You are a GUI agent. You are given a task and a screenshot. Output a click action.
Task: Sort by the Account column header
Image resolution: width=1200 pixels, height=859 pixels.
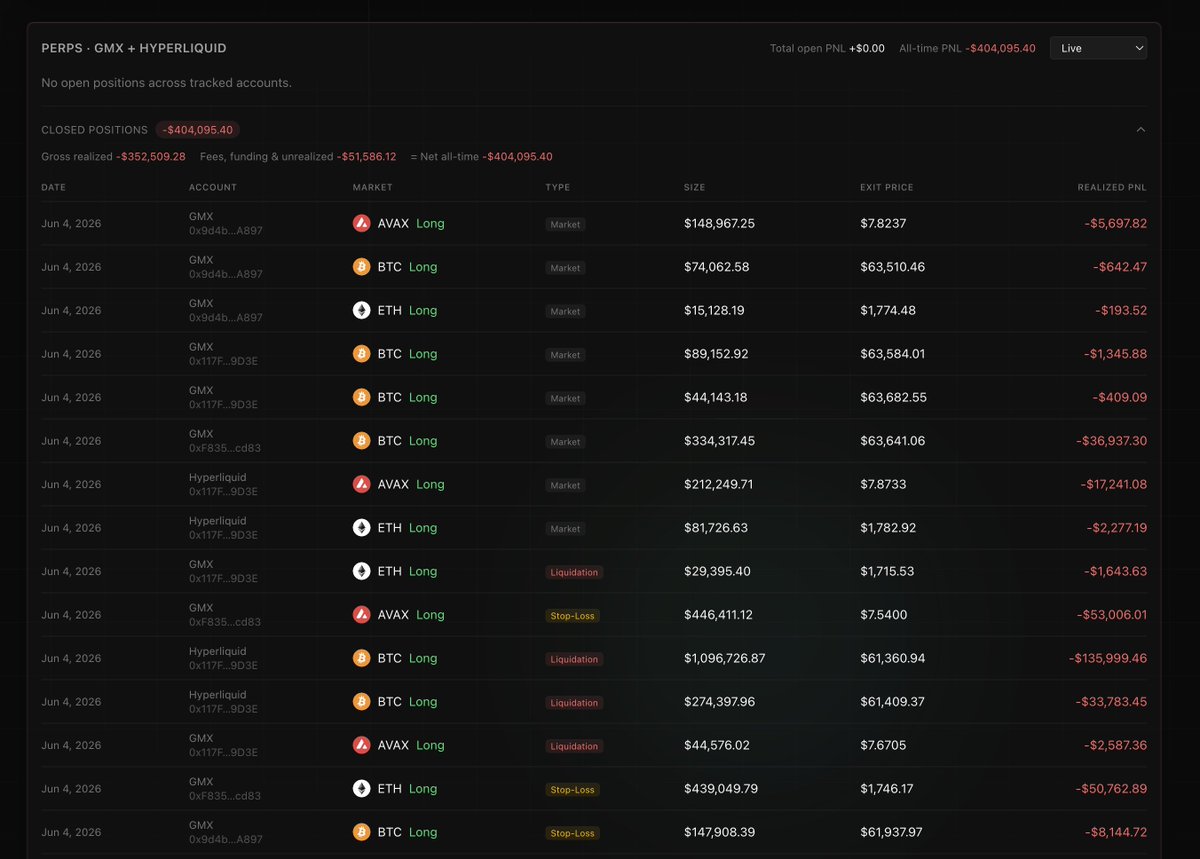(x=213, y=187)
